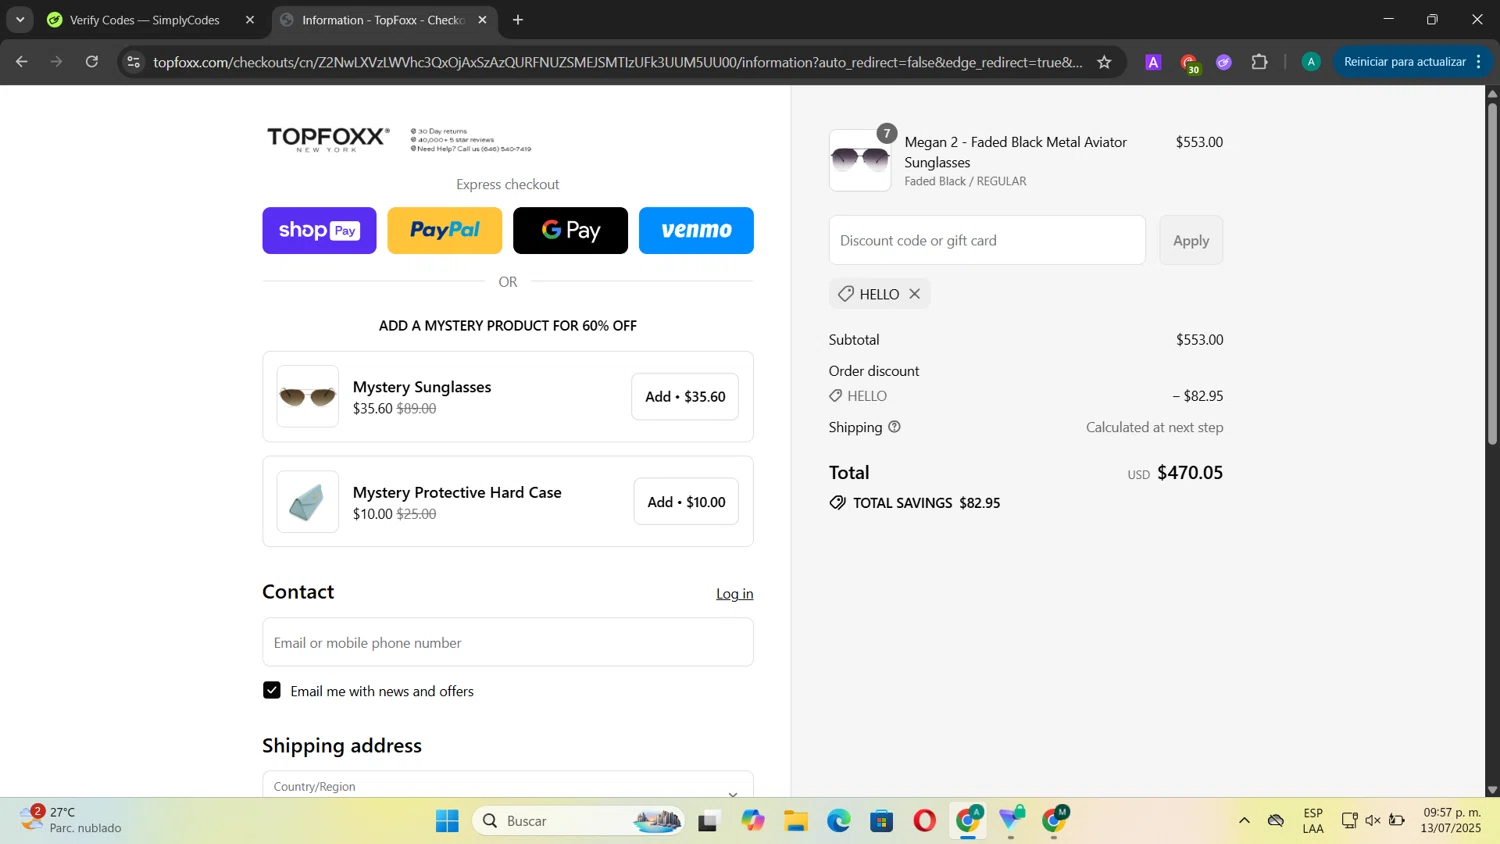This screenshot has height=844, width=1500.
Task: Go forward in browser history
Action: coord(57,62)
